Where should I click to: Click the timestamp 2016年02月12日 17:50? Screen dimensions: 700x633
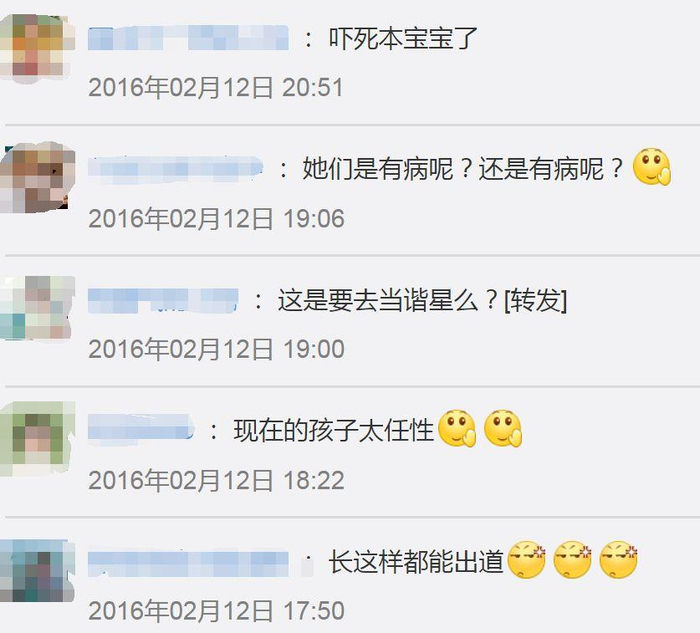pyautogui.click(x=217, y=611)
